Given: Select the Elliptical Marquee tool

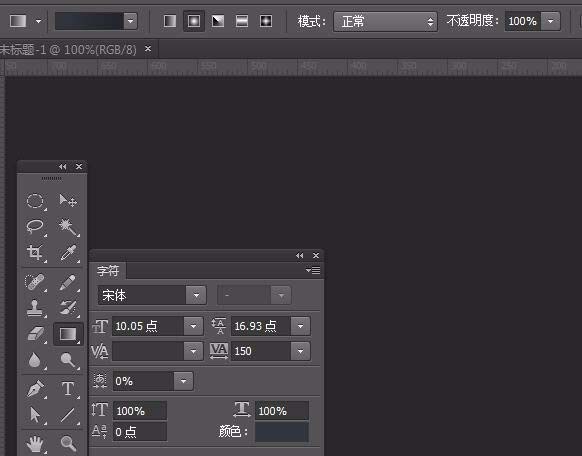Looking at the screenshot, I should coord(35,201).
